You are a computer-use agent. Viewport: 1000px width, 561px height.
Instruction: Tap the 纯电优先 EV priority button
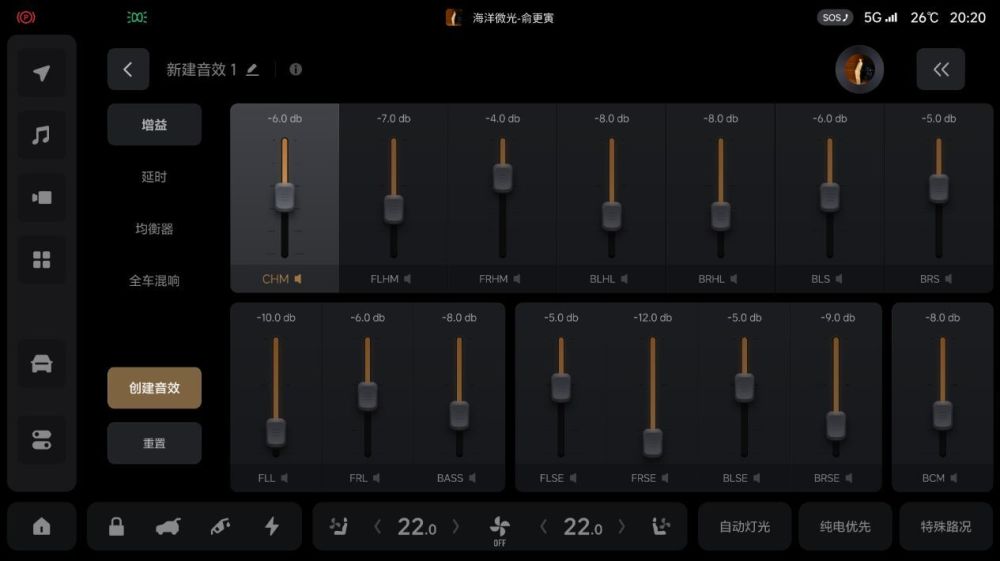[x=845, y=527]
